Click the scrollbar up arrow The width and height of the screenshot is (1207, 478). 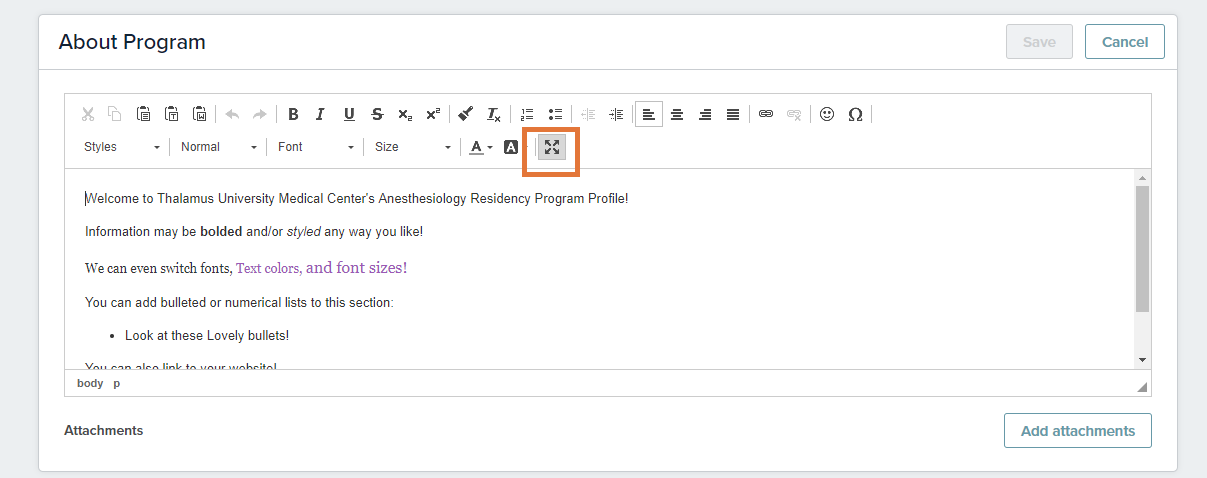[x=1143, y=177]
